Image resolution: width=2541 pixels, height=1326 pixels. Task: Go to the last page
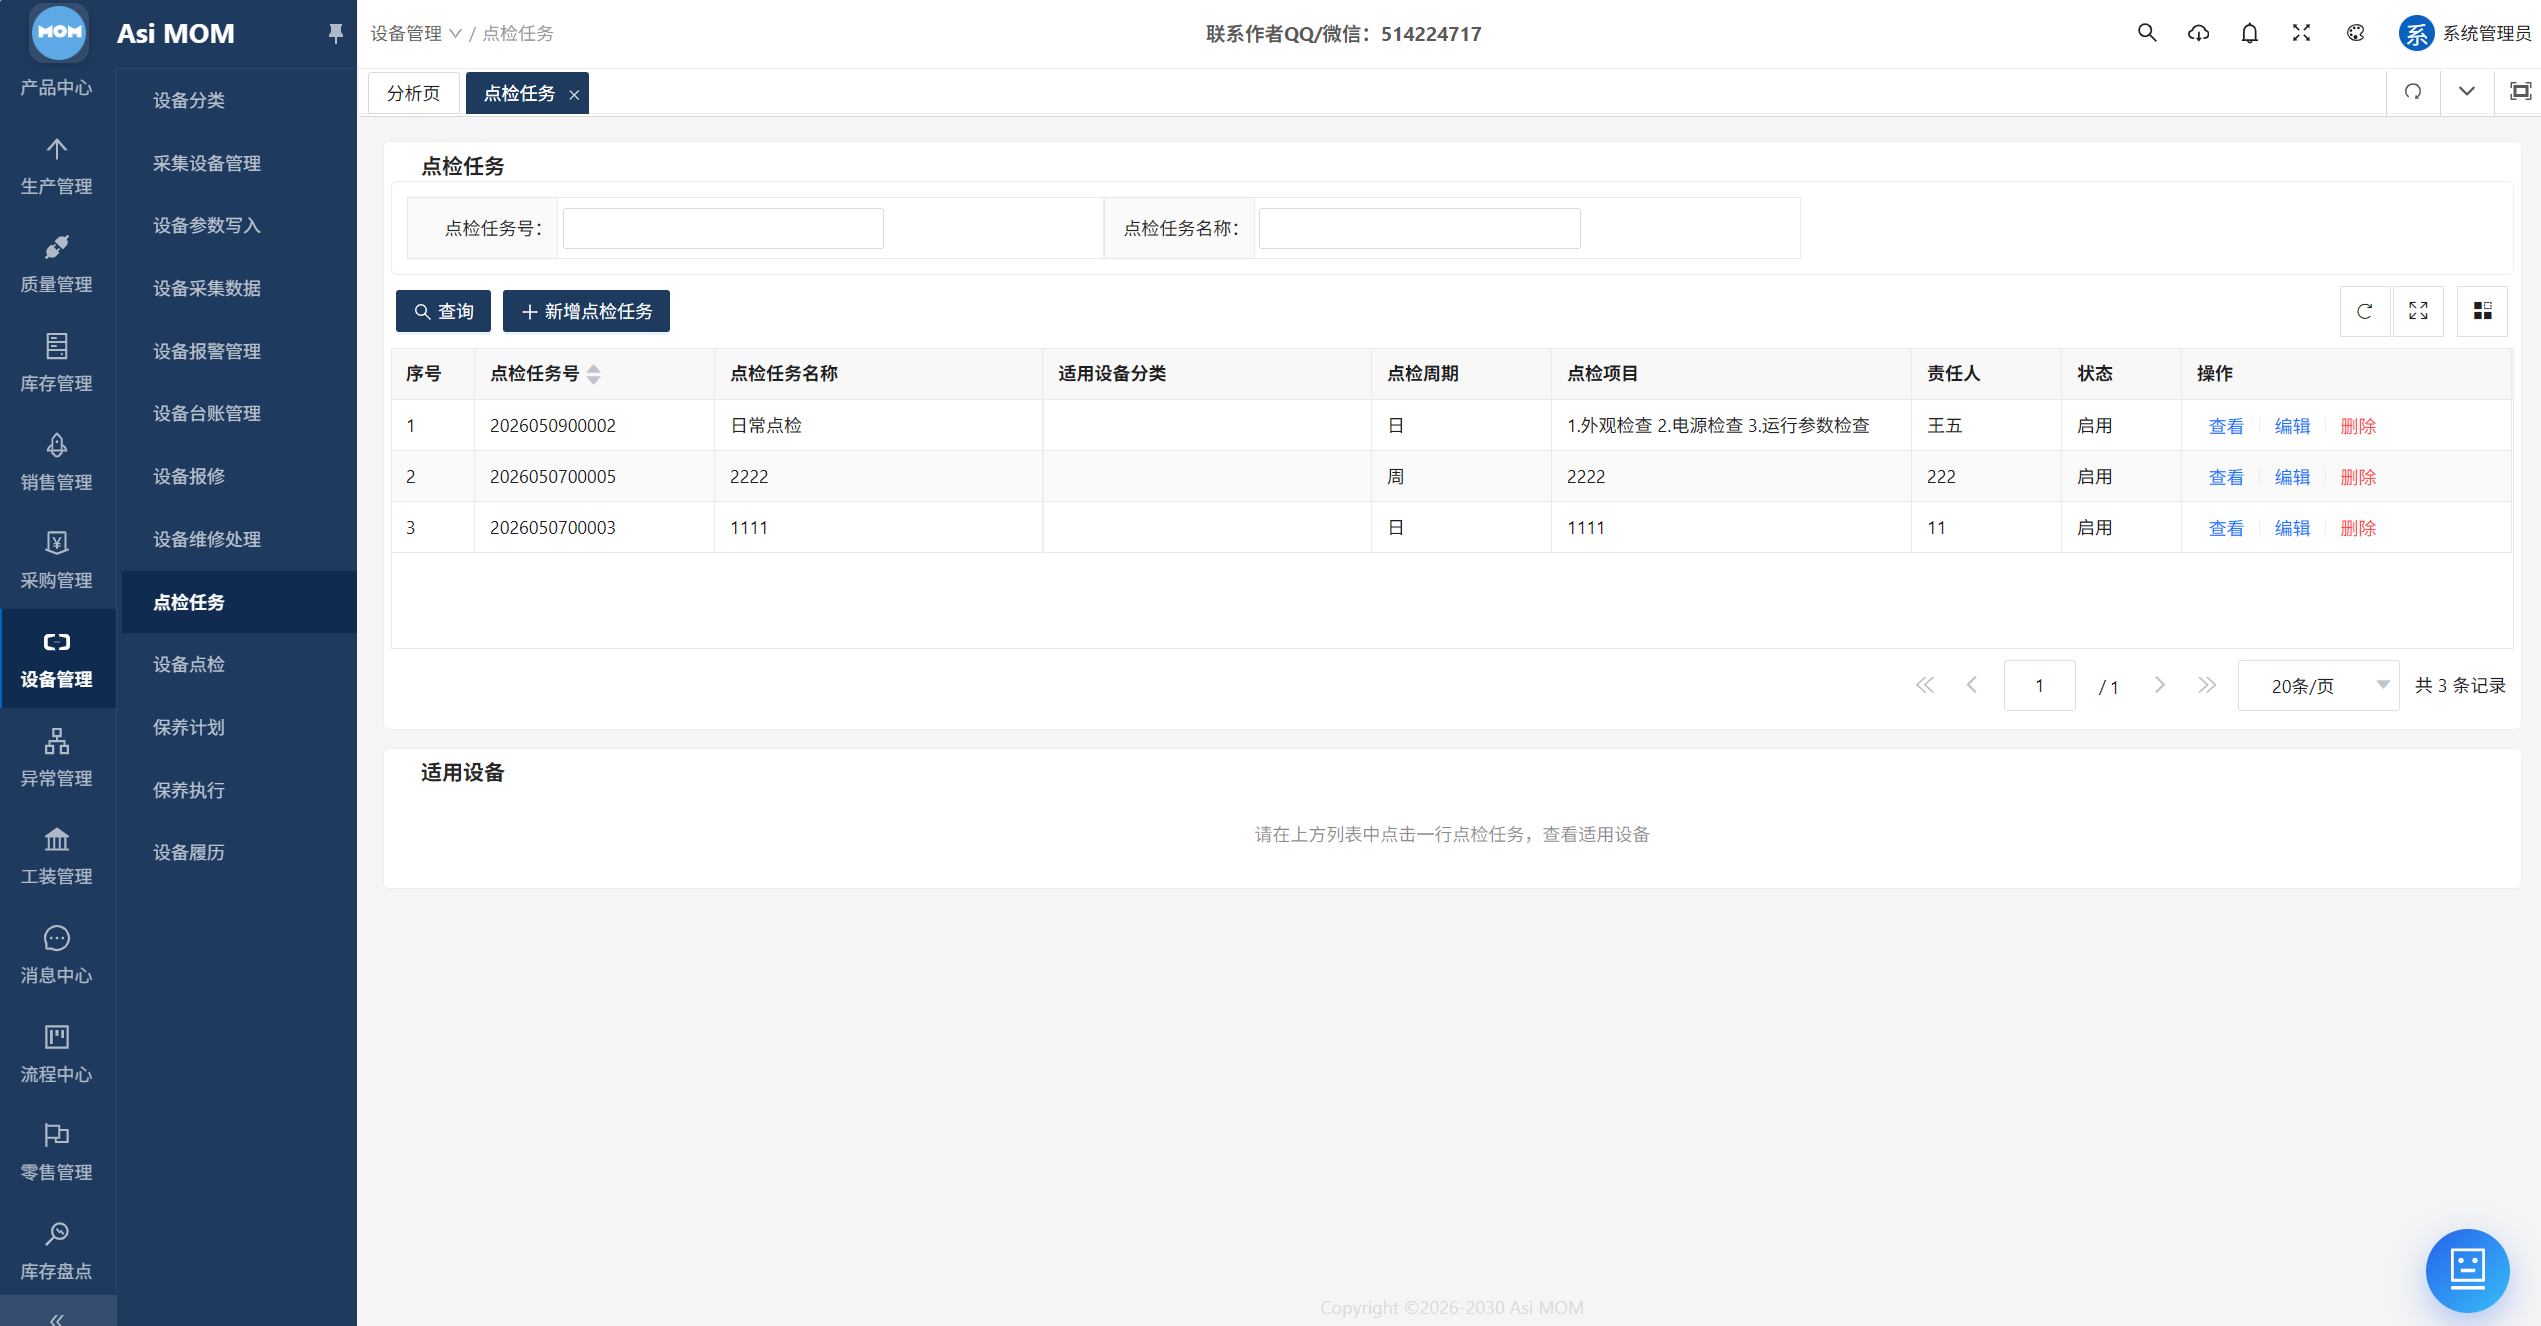click(x=2207, y=685)
